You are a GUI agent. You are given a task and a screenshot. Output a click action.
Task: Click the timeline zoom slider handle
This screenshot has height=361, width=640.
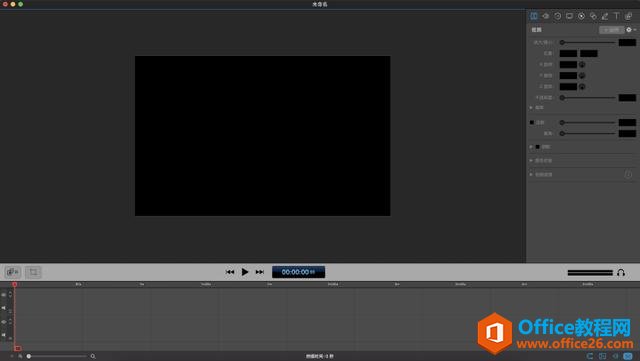[29, 356]
